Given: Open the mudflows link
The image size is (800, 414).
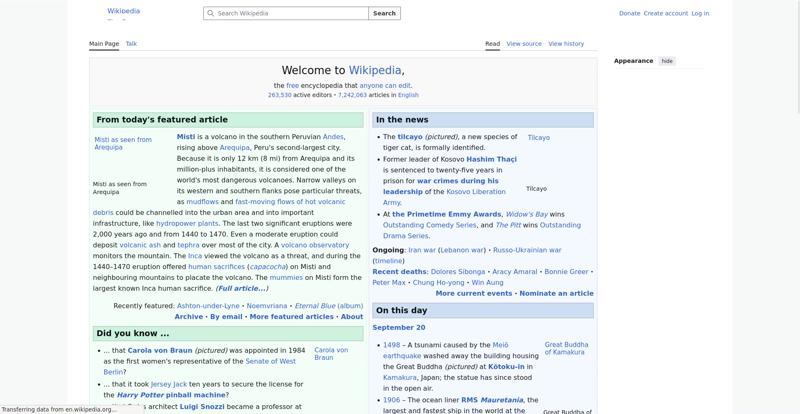Looking at the screenshot, I should coord(203,202).
